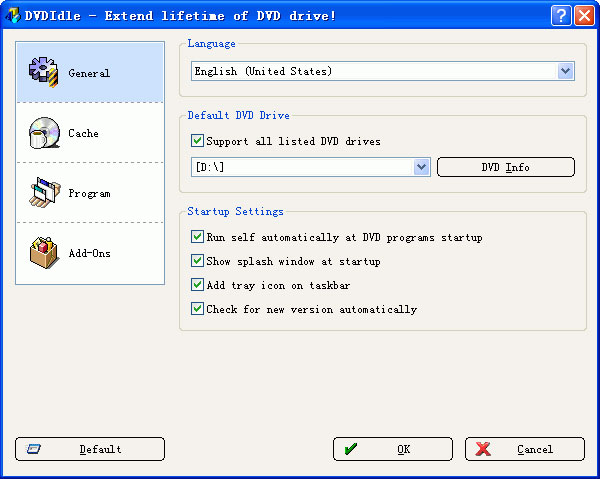Click the DVD Info button
Screen dimensions: 600x479
[506, 167]
